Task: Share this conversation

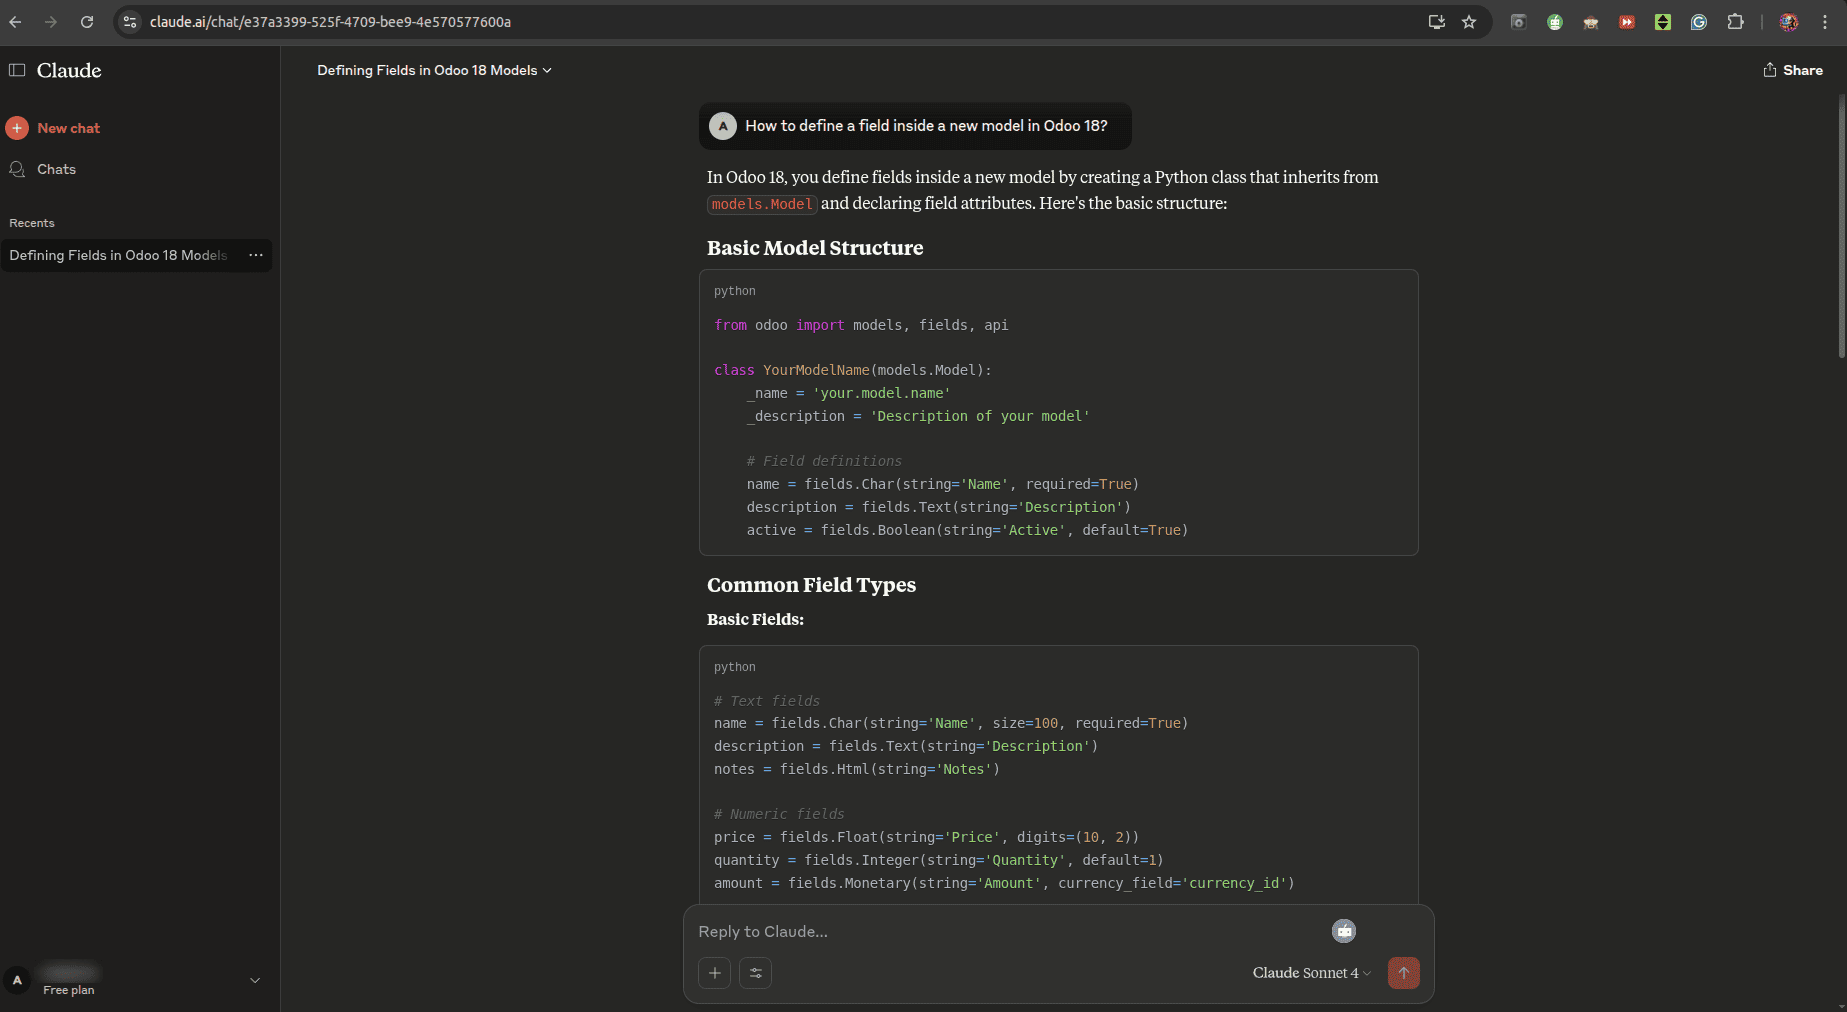Action: (x=1793, y=70)
